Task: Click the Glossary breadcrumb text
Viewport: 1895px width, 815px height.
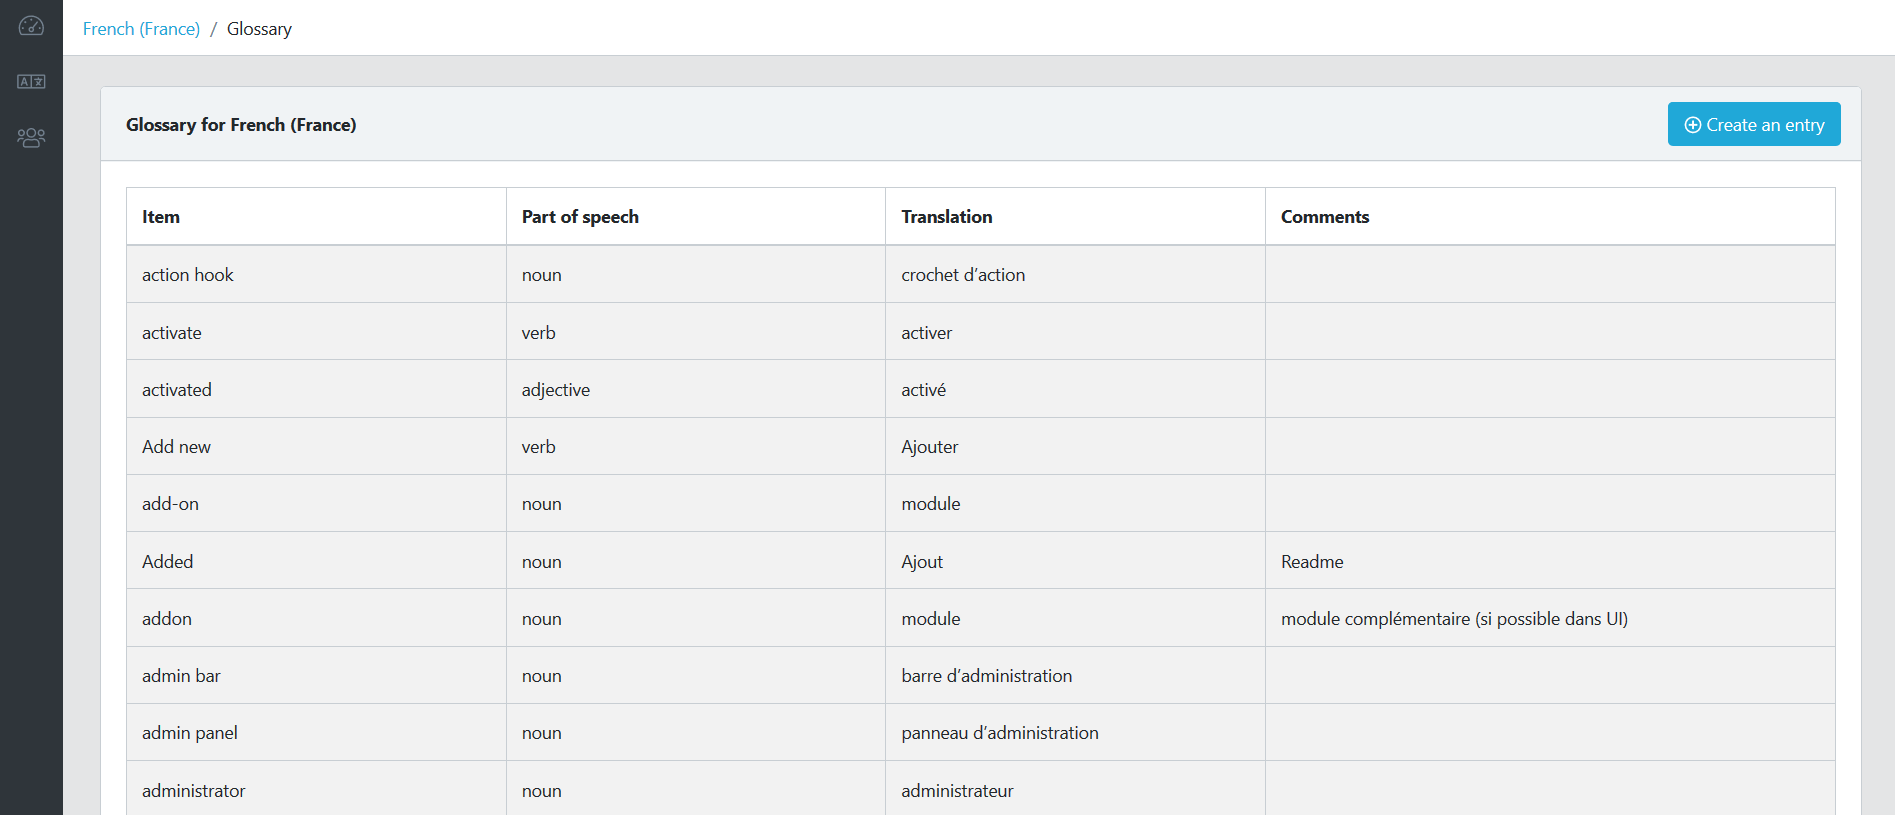Action: [259, 29]
